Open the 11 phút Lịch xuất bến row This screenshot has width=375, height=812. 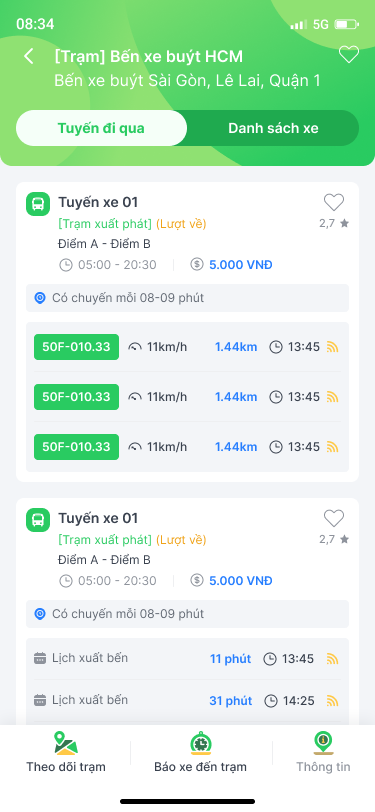tap(188, 659)
